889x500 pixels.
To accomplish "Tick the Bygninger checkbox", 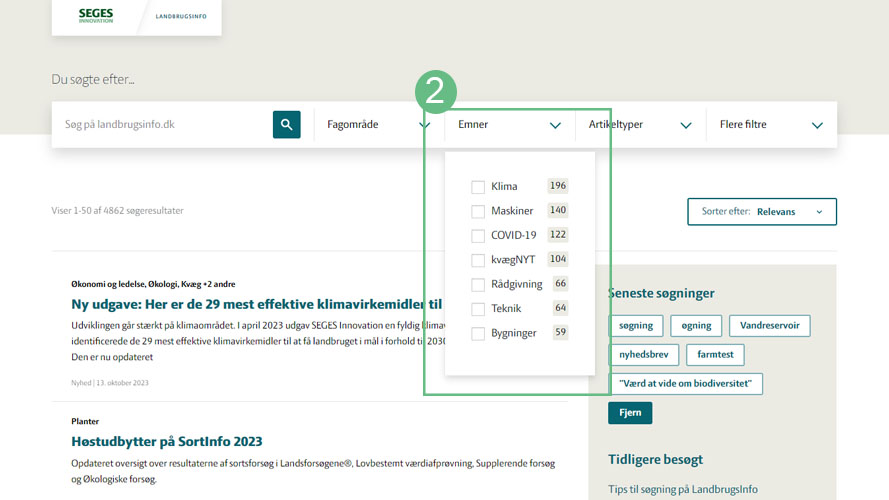I will pyautogui.click(x=478, y=334).
